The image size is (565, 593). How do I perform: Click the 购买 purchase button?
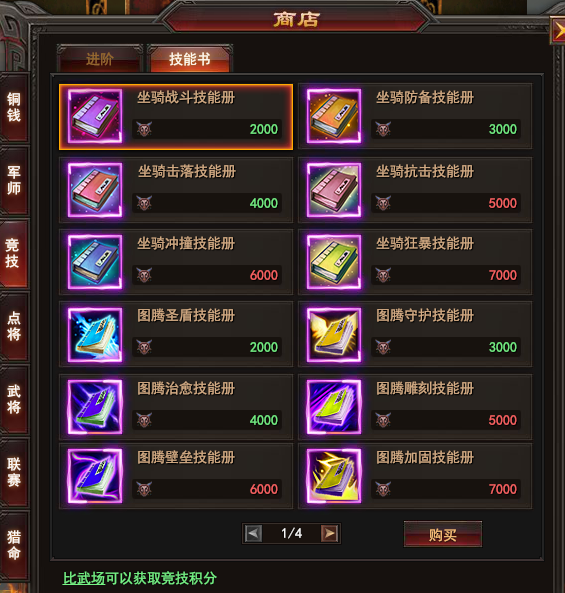[443, 534]
